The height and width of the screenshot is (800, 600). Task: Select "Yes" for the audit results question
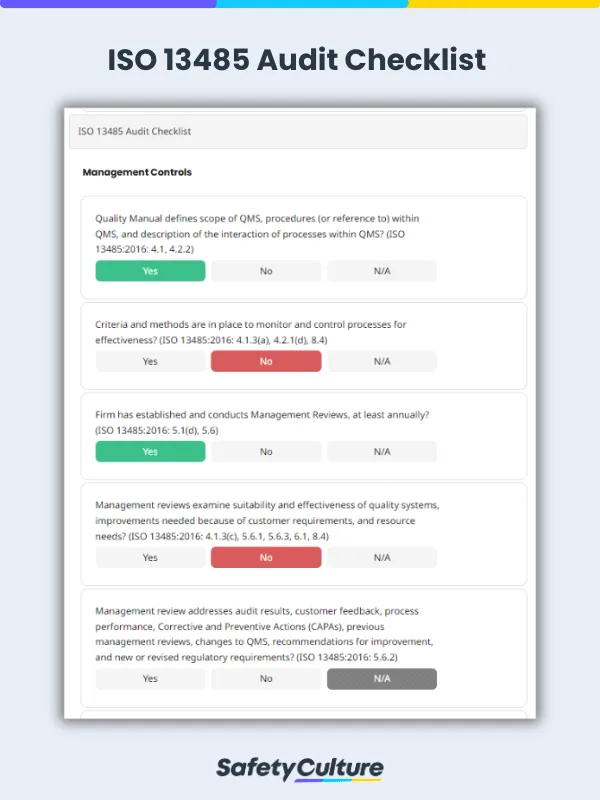click(150, 679)
